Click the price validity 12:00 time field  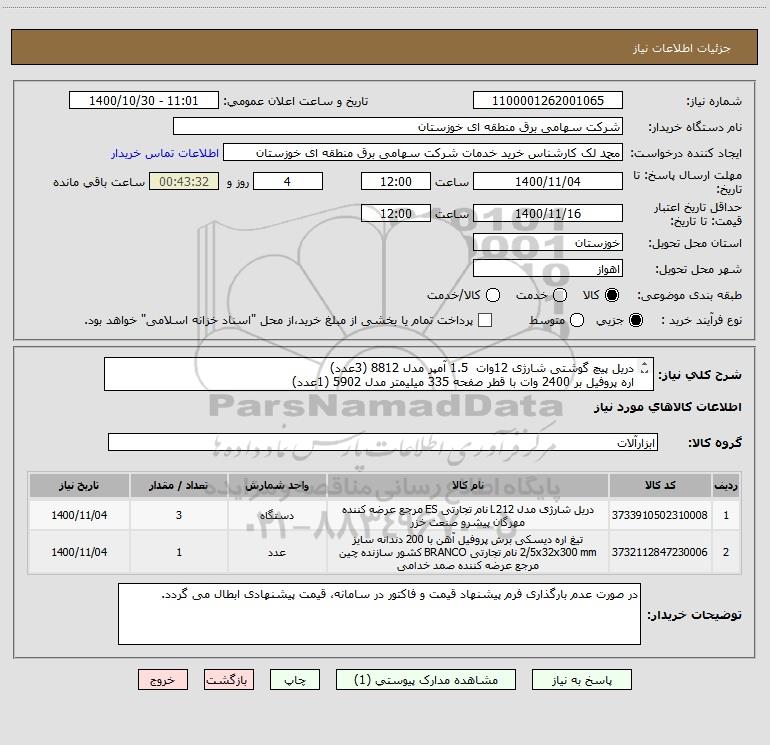click(396, 213)
